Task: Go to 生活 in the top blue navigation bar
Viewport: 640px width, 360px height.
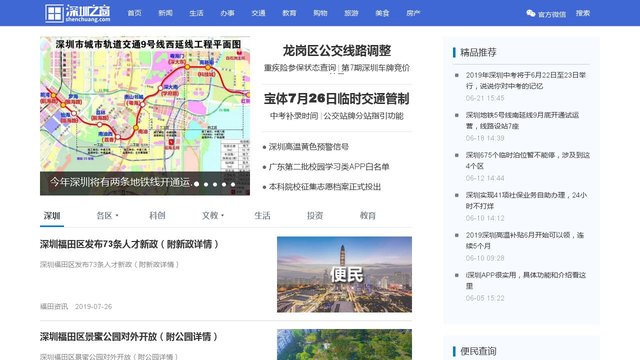Action: [196, 13]
